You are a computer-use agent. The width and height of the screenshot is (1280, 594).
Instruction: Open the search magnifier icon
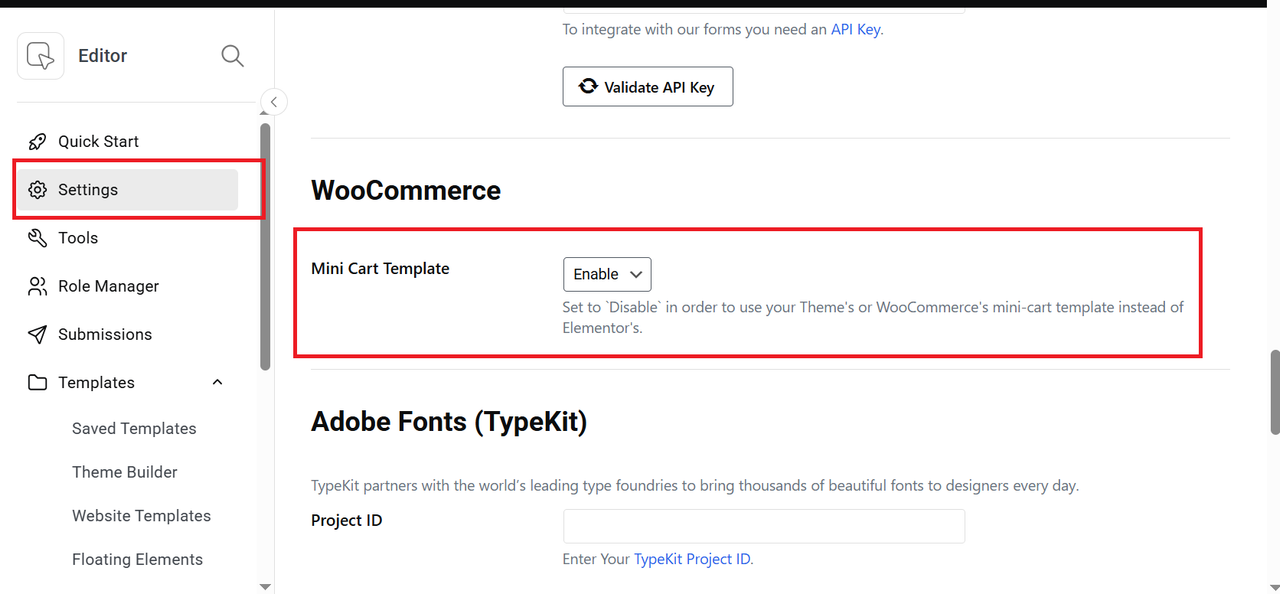232,56
